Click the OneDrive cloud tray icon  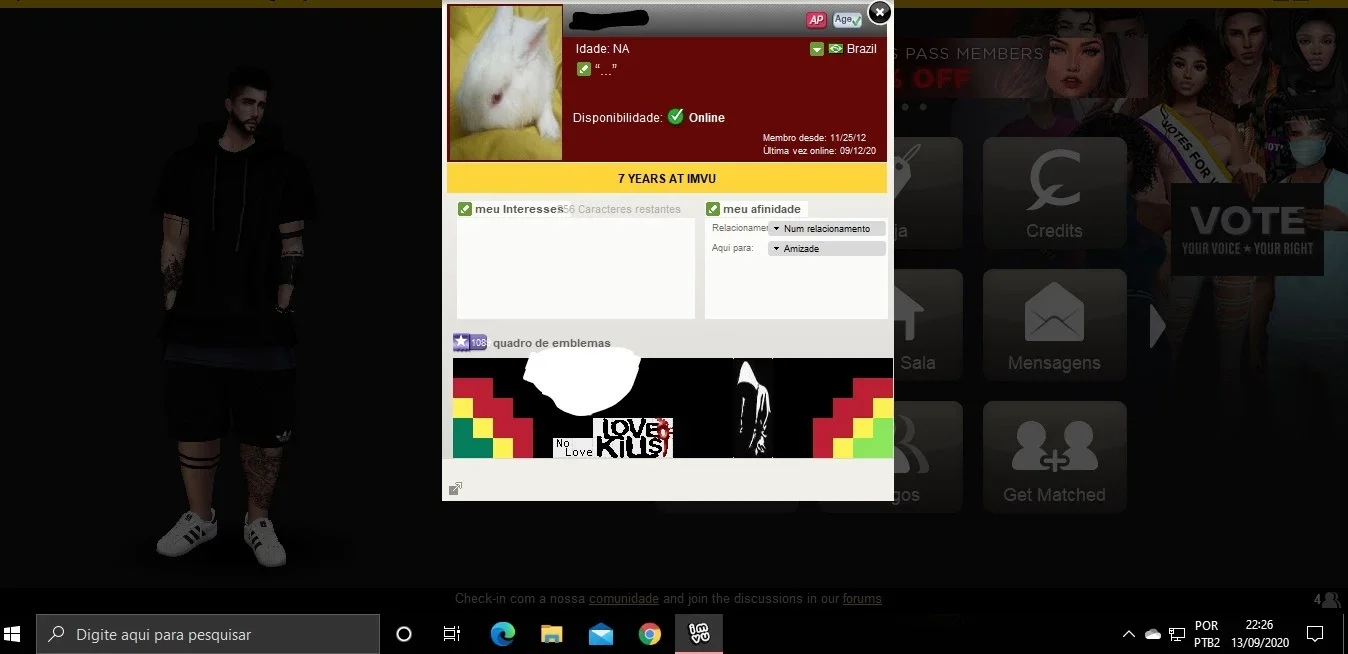pos(1153,634)
